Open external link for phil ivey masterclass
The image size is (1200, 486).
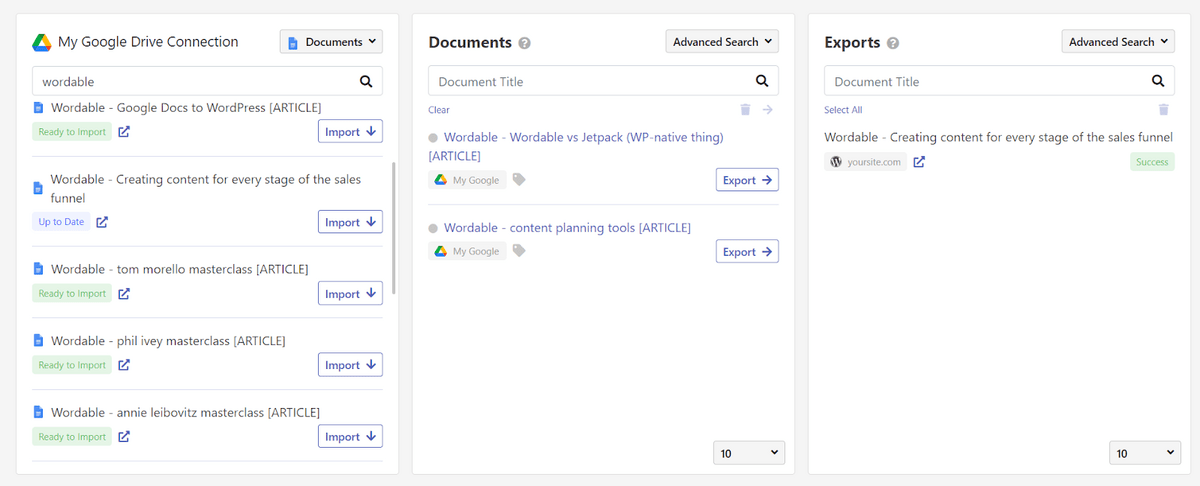[124, 365]
